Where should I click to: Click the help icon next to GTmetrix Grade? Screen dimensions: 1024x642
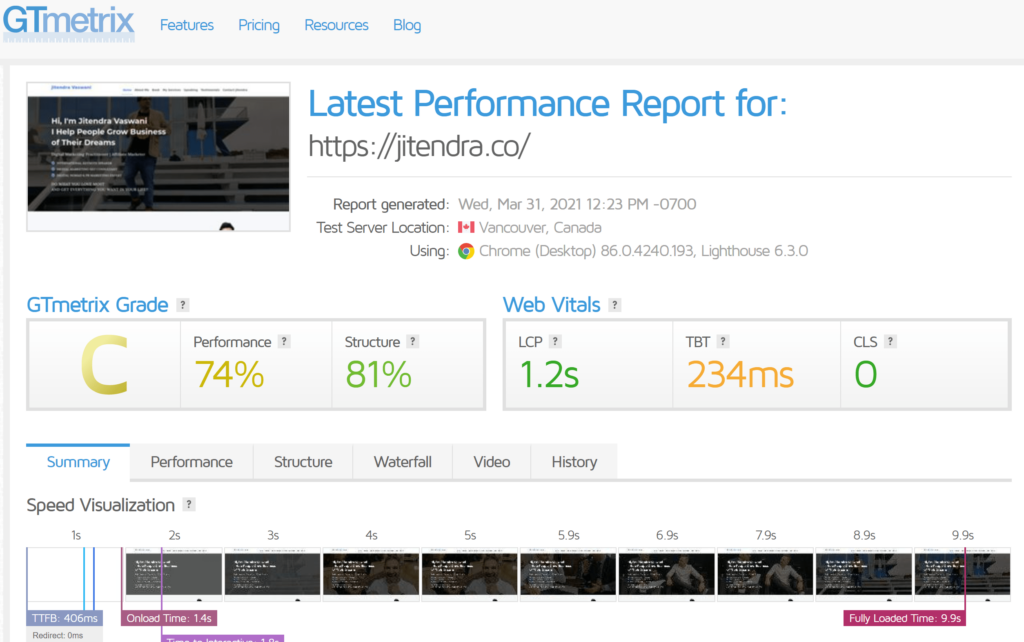coord(183,305)
